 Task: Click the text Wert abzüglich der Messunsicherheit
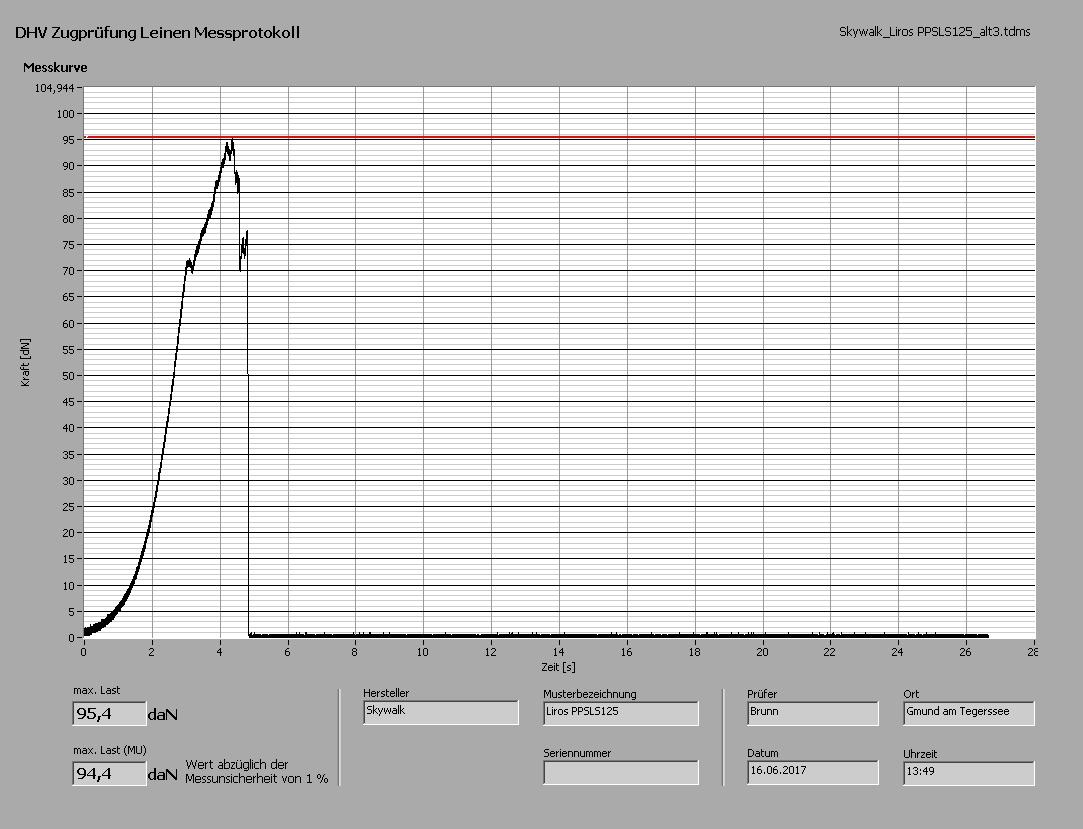257,772
